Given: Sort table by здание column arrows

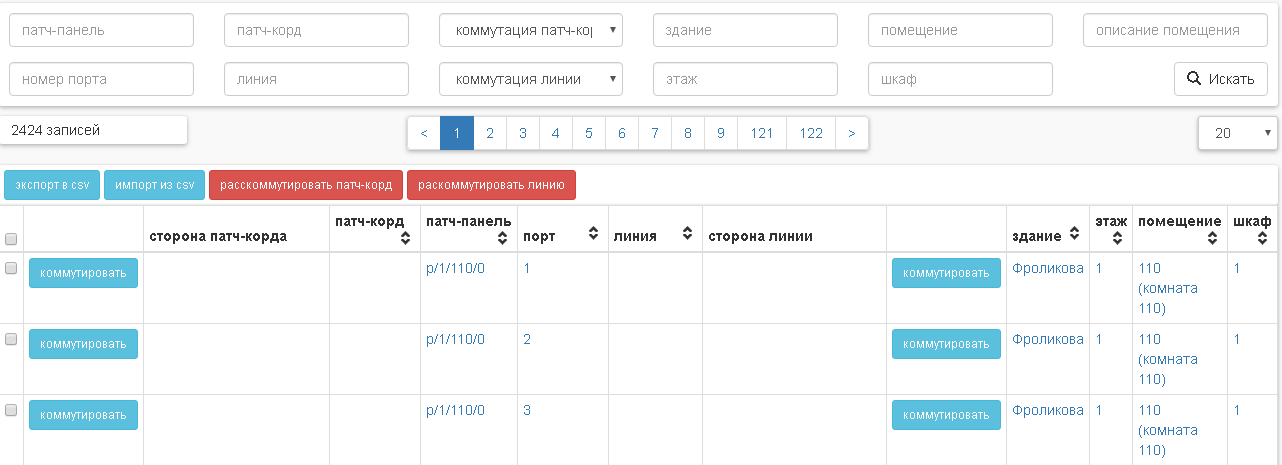Looking at the screenshot, I should 1074,235.
